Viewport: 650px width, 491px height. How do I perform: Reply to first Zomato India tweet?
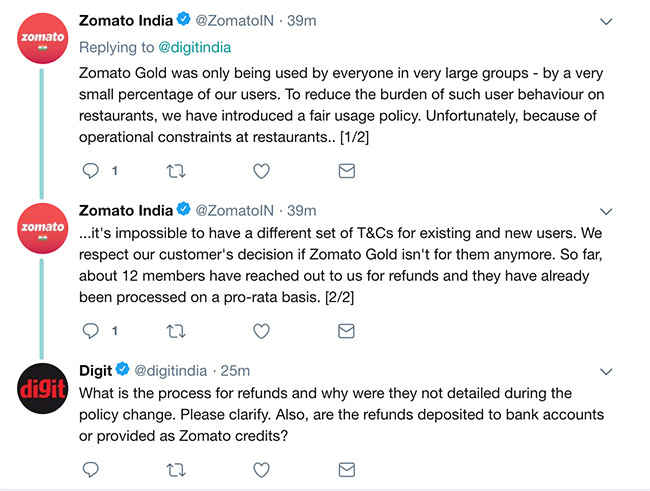[90, 171]
